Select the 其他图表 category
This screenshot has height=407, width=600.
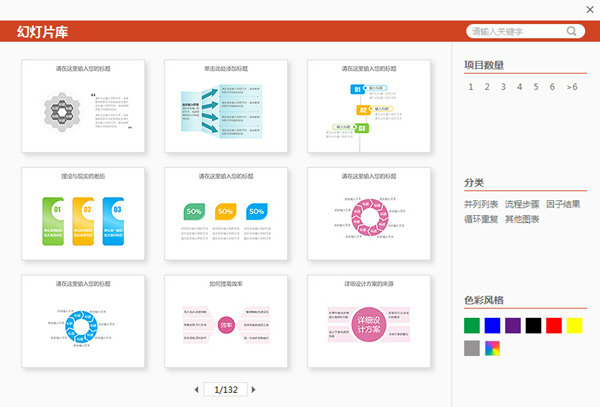pyautogui.click(x=522, y=219)
